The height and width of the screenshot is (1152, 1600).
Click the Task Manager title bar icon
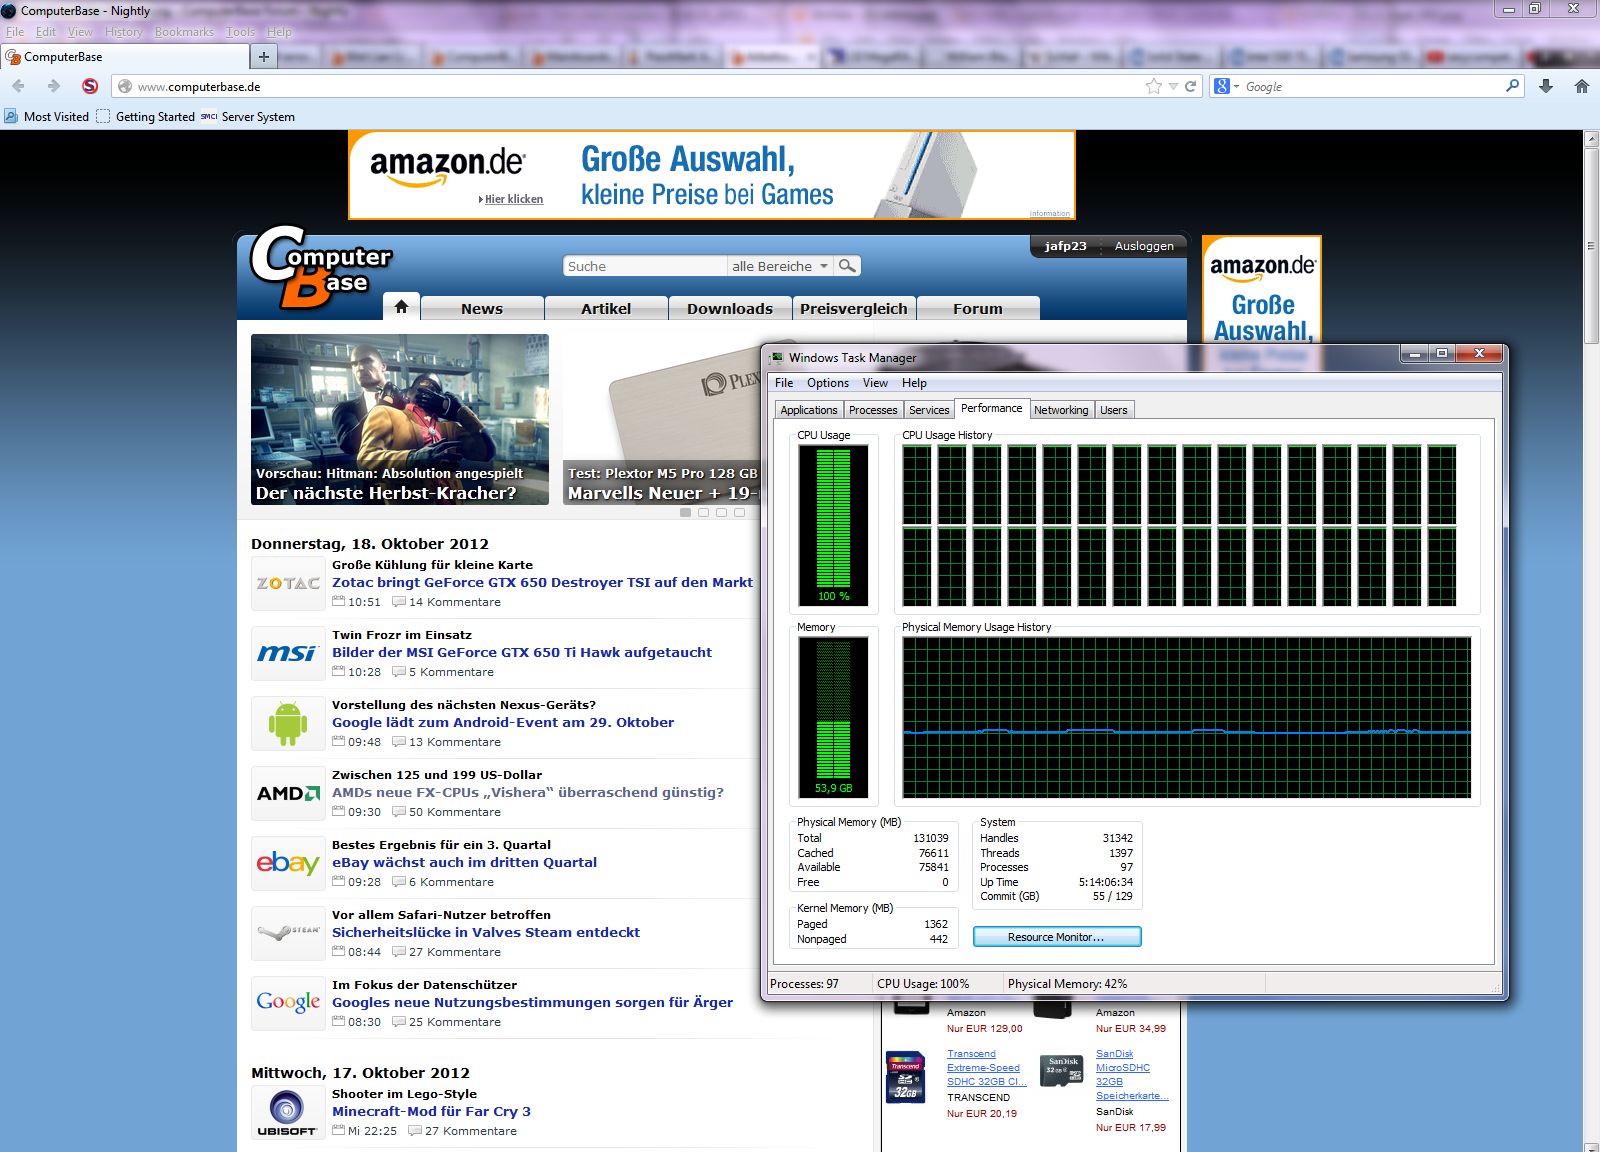(x=777, y=357)
